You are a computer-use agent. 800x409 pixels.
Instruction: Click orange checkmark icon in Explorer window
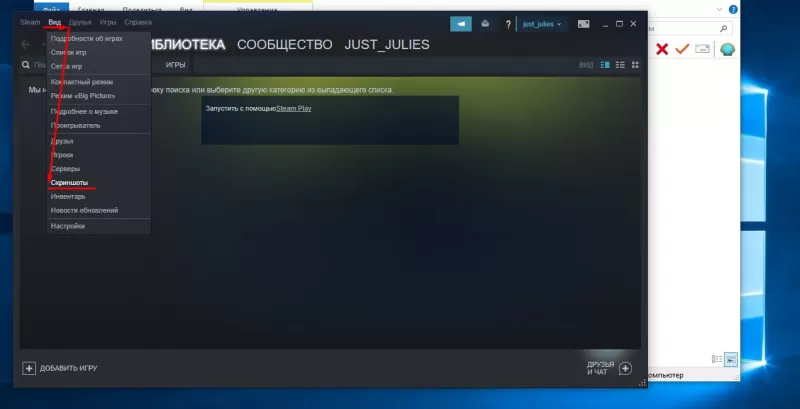pos(682,49)
